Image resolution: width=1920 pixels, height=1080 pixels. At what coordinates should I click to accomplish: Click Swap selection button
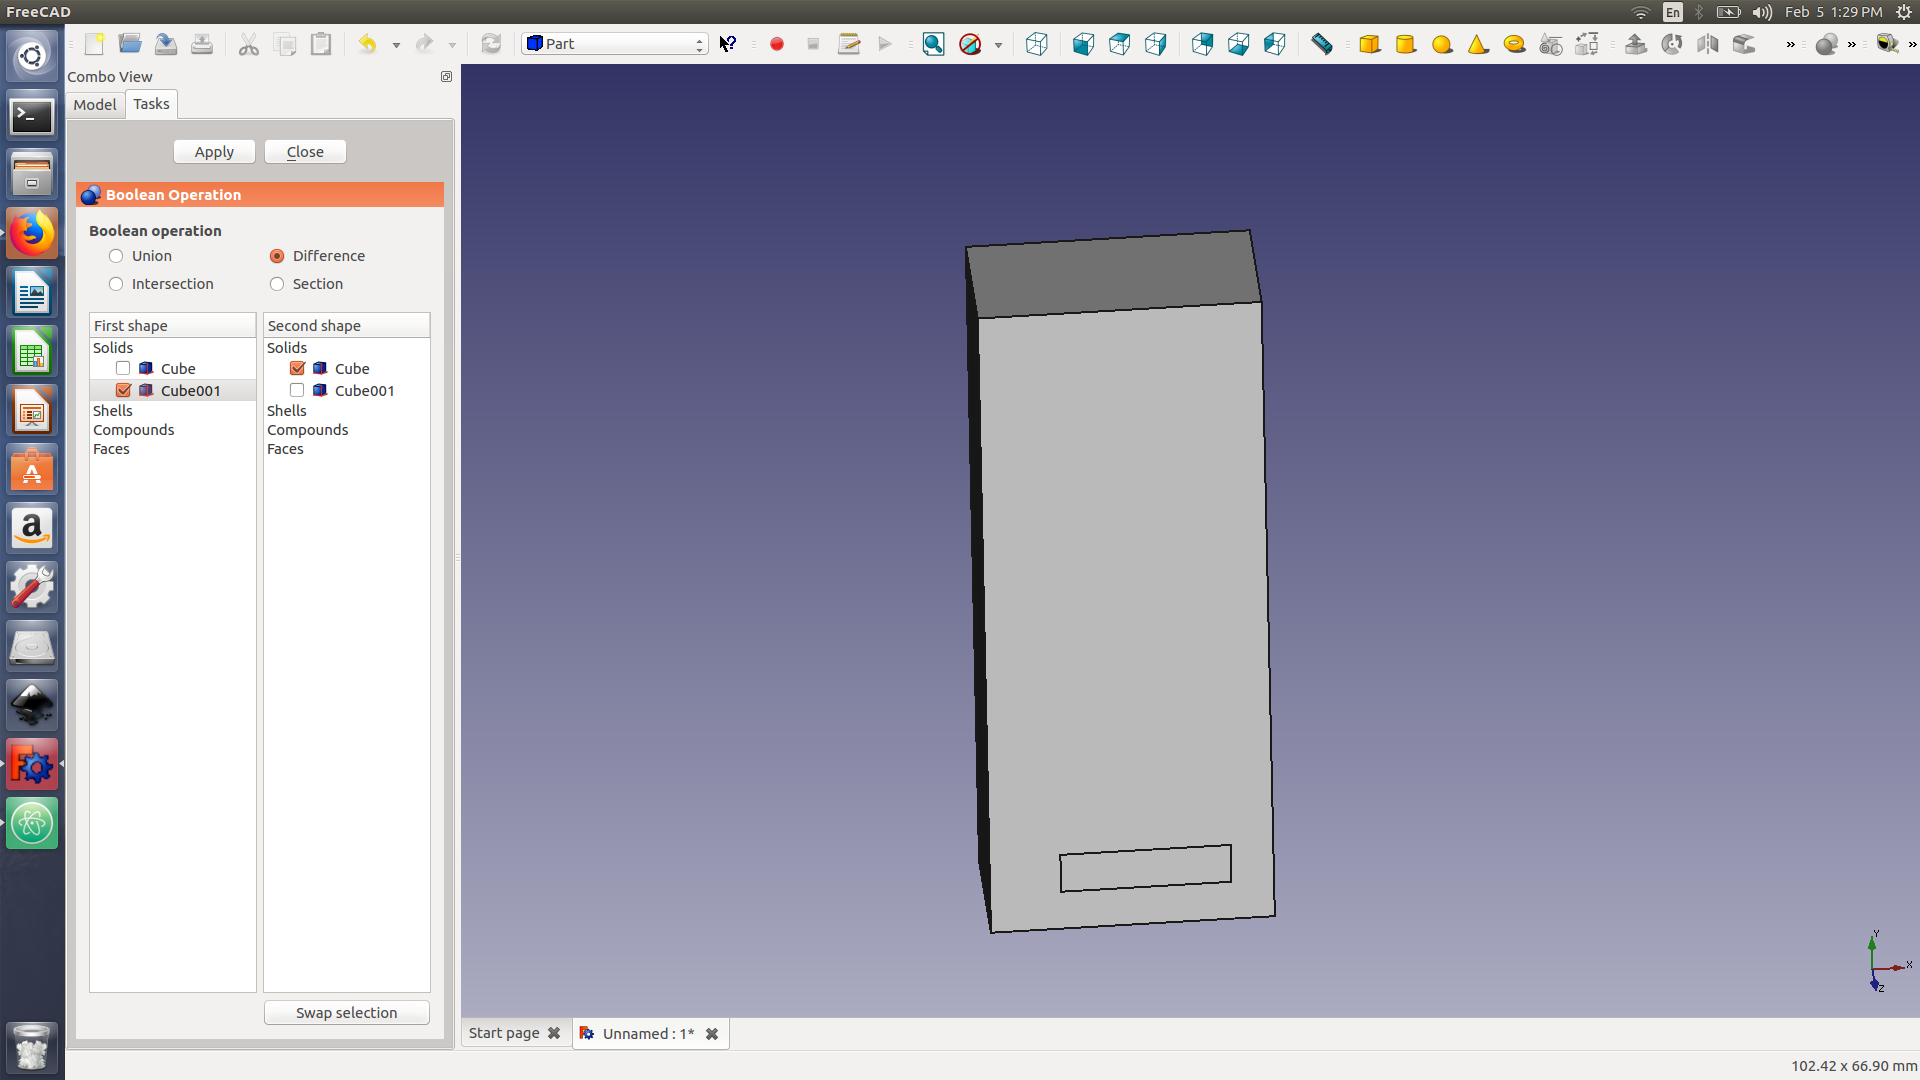(346, 1013)
